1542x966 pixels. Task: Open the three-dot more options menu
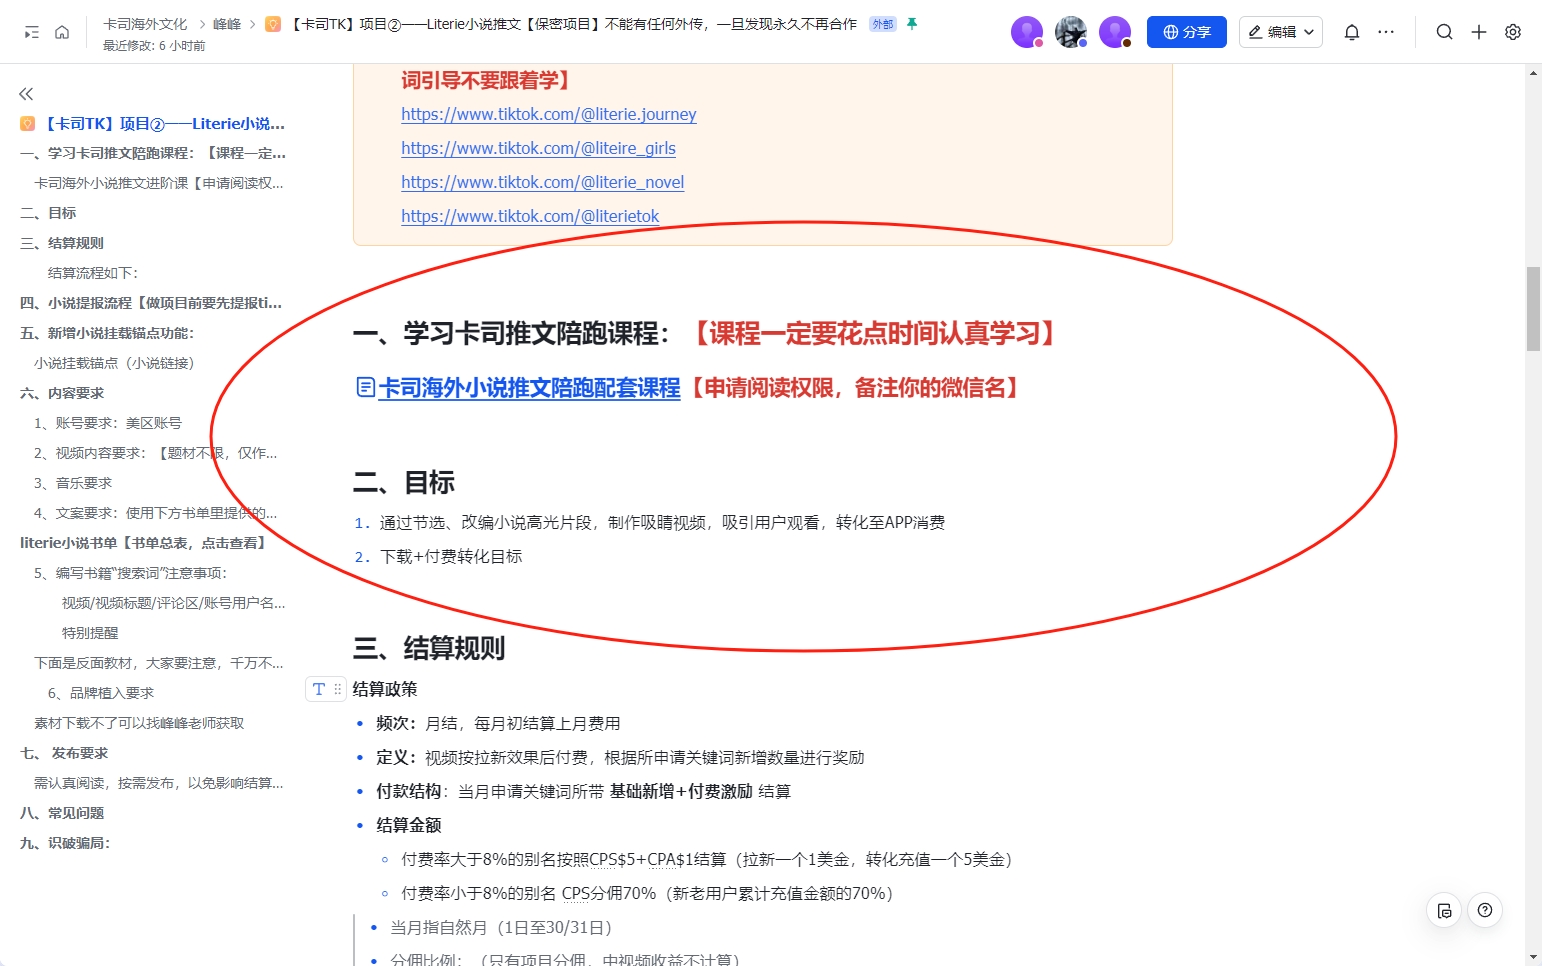(x=1386, y=32)
